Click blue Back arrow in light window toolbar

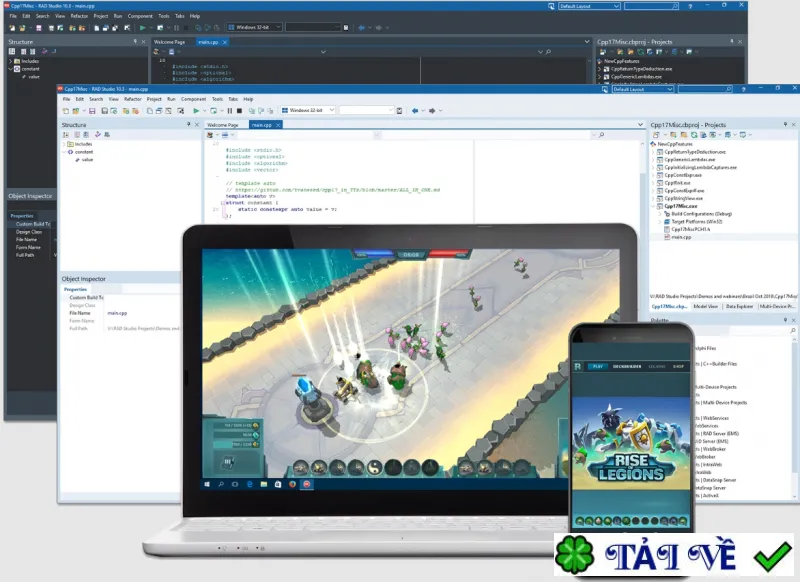[415, 111]
